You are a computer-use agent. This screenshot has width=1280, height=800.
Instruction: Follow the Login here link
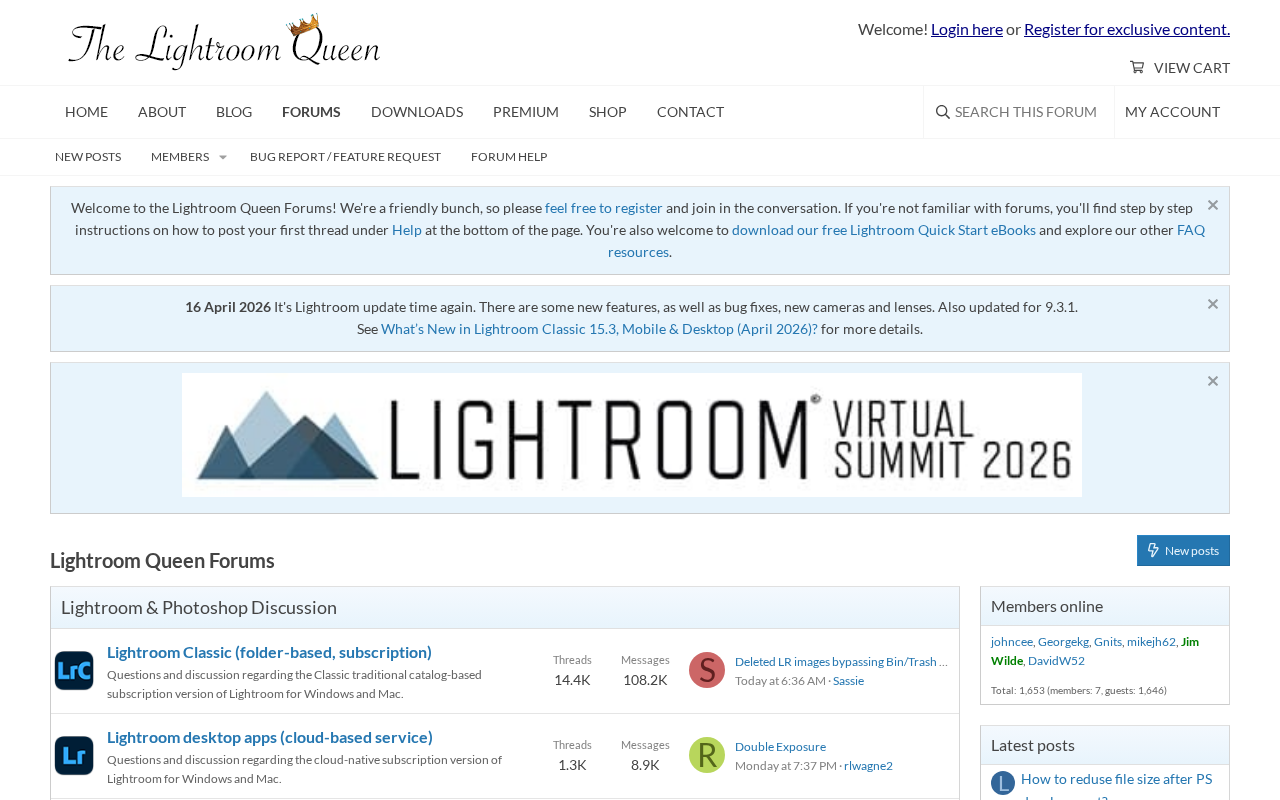click(967, 29)
